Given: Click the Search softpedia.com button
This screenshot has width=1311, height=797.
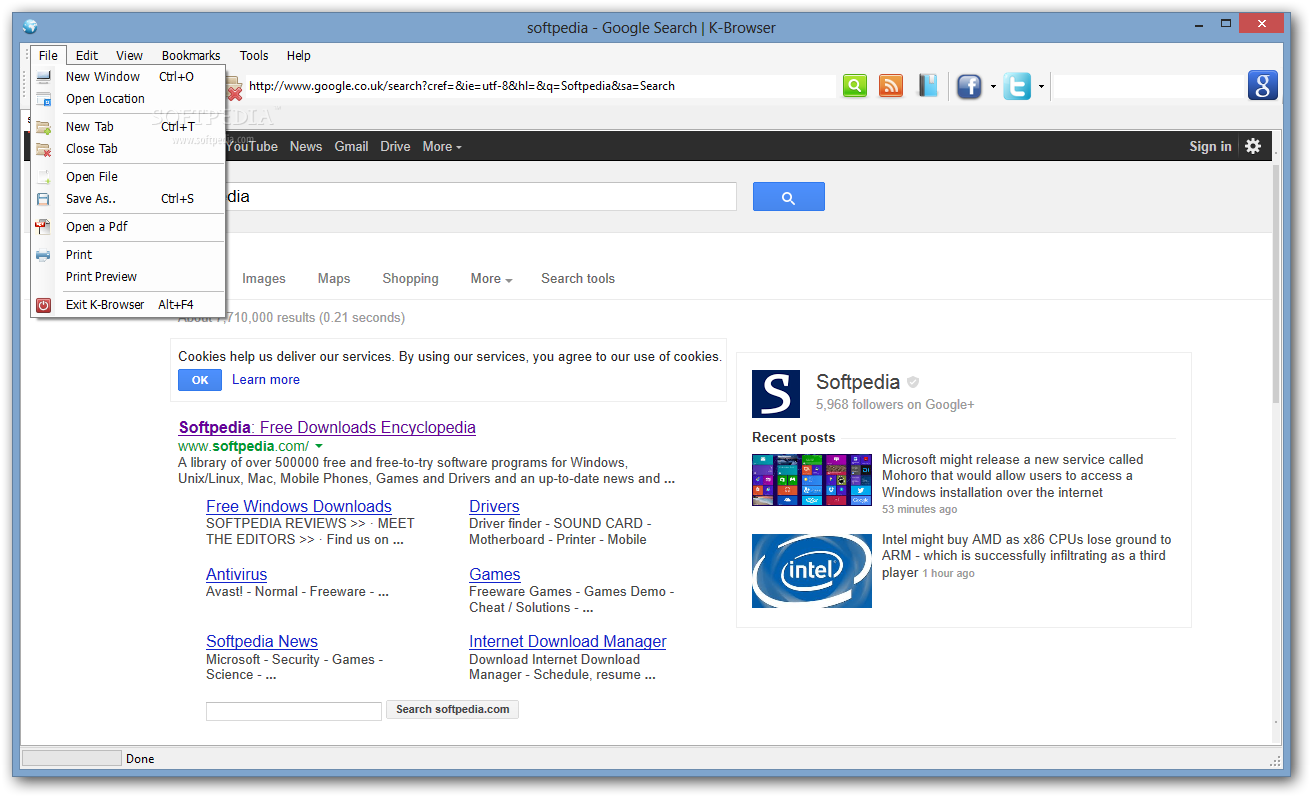Looking at the screenshot, I should coord(452,710).
